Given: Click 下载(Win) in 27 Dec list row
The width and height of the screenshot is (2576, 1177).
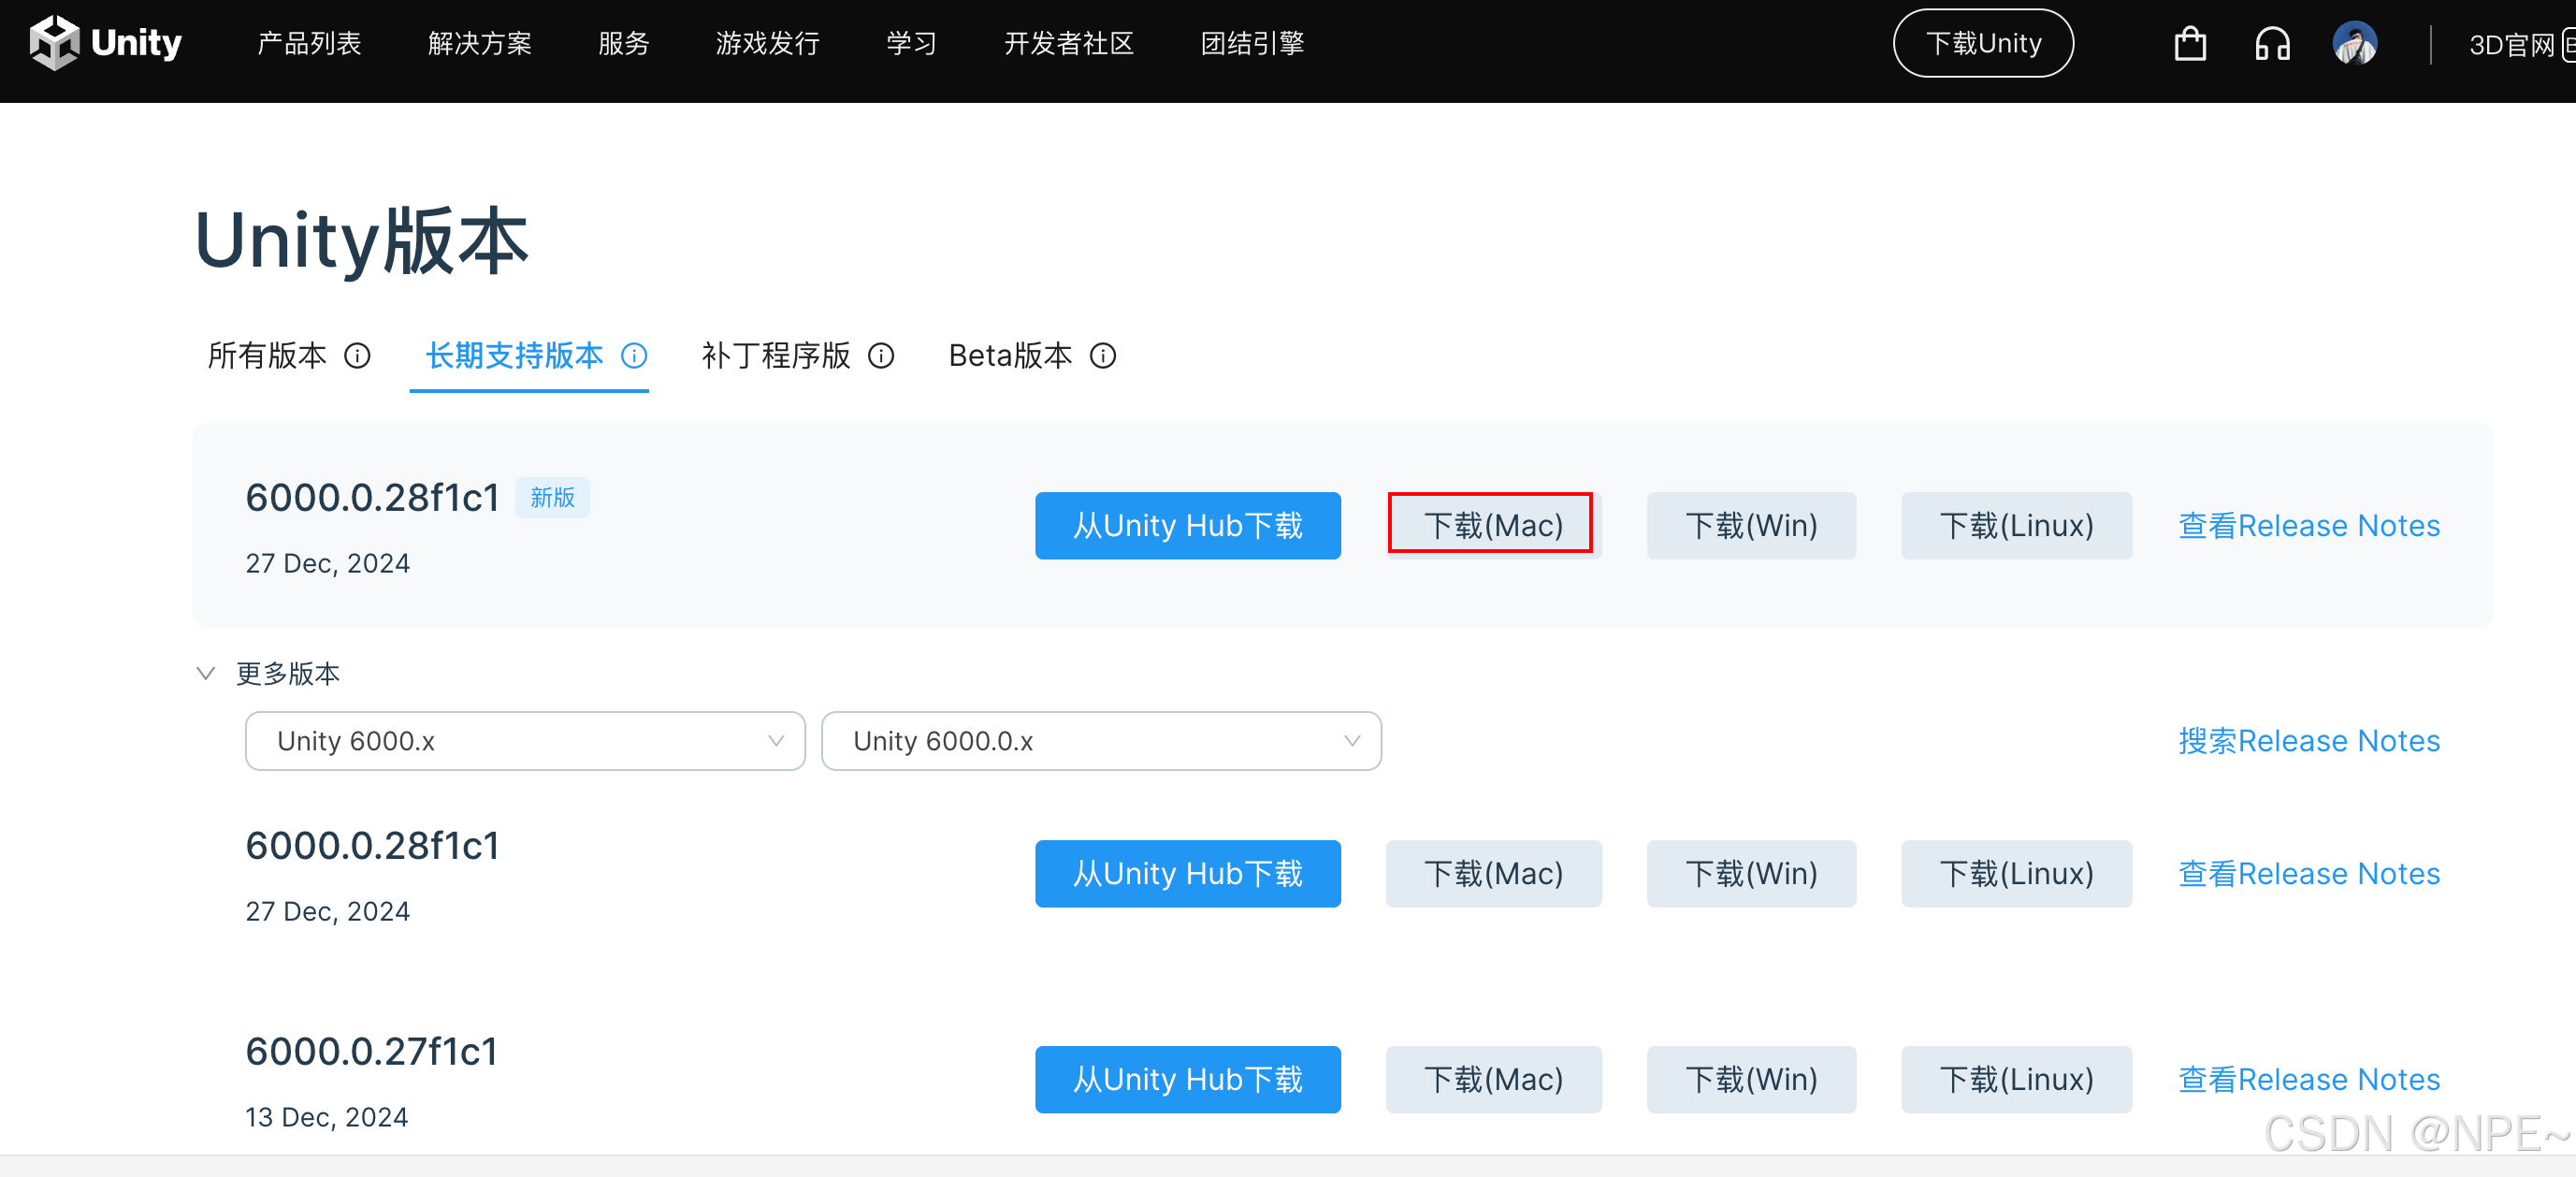Looking at the screenshot, I should click(x=1751, y=874).
